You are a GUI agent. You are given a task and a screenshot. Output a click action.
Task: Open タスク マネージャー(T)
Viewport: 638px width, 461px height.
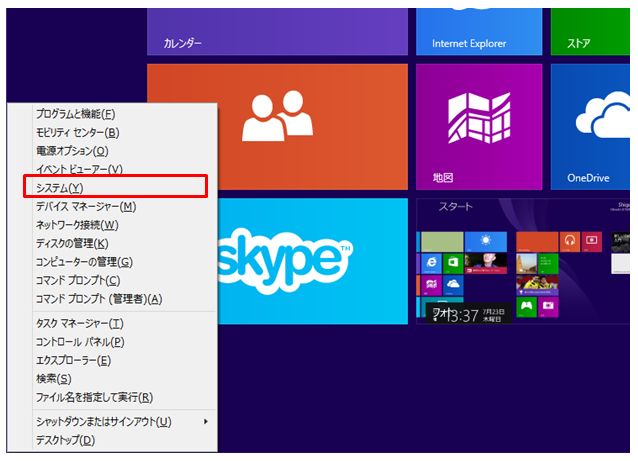click(79, 323)
